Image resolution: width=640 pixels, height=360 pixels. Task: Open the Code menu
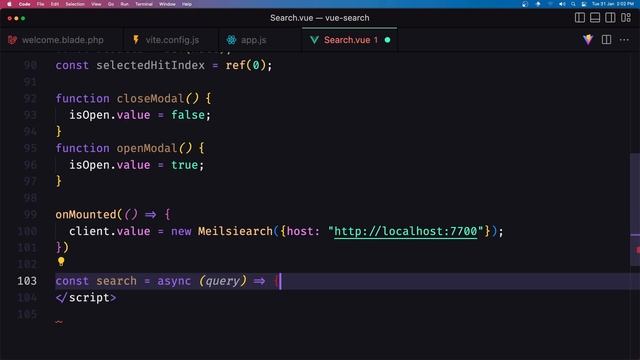(24, 4)
